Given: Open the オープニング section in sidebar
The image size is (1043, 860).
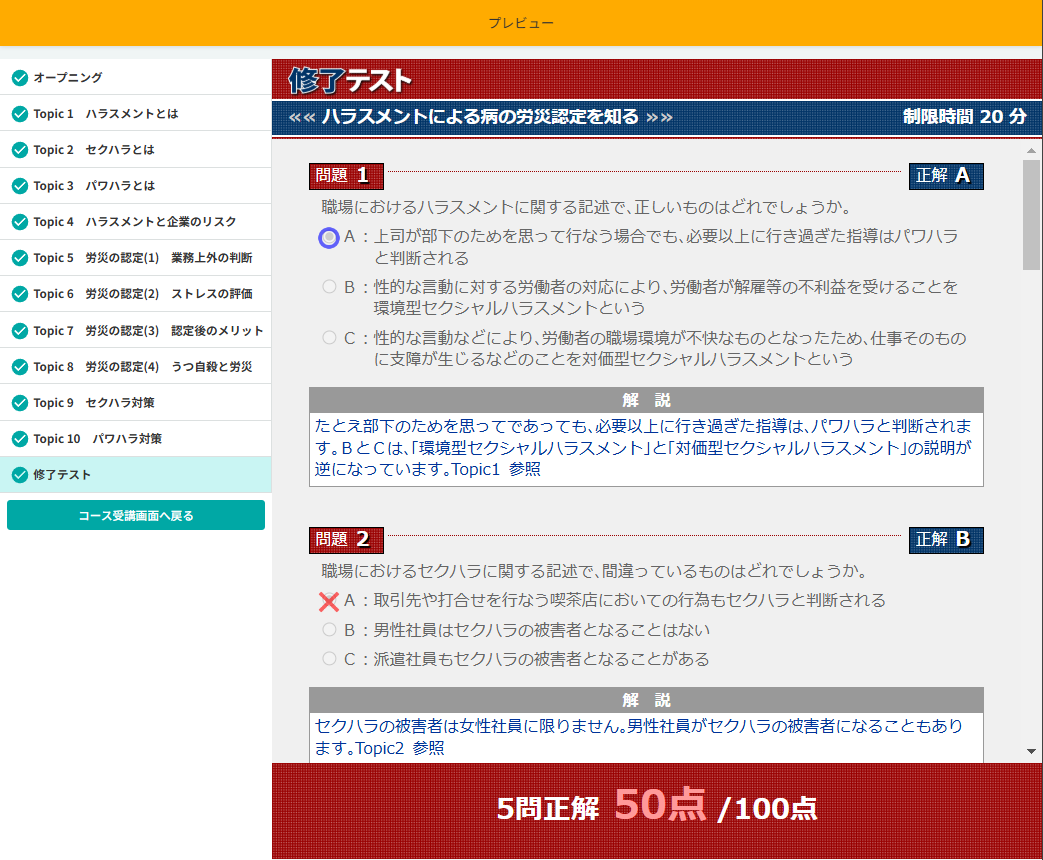Looking at the screenshot, I should [x=136, y=77].
